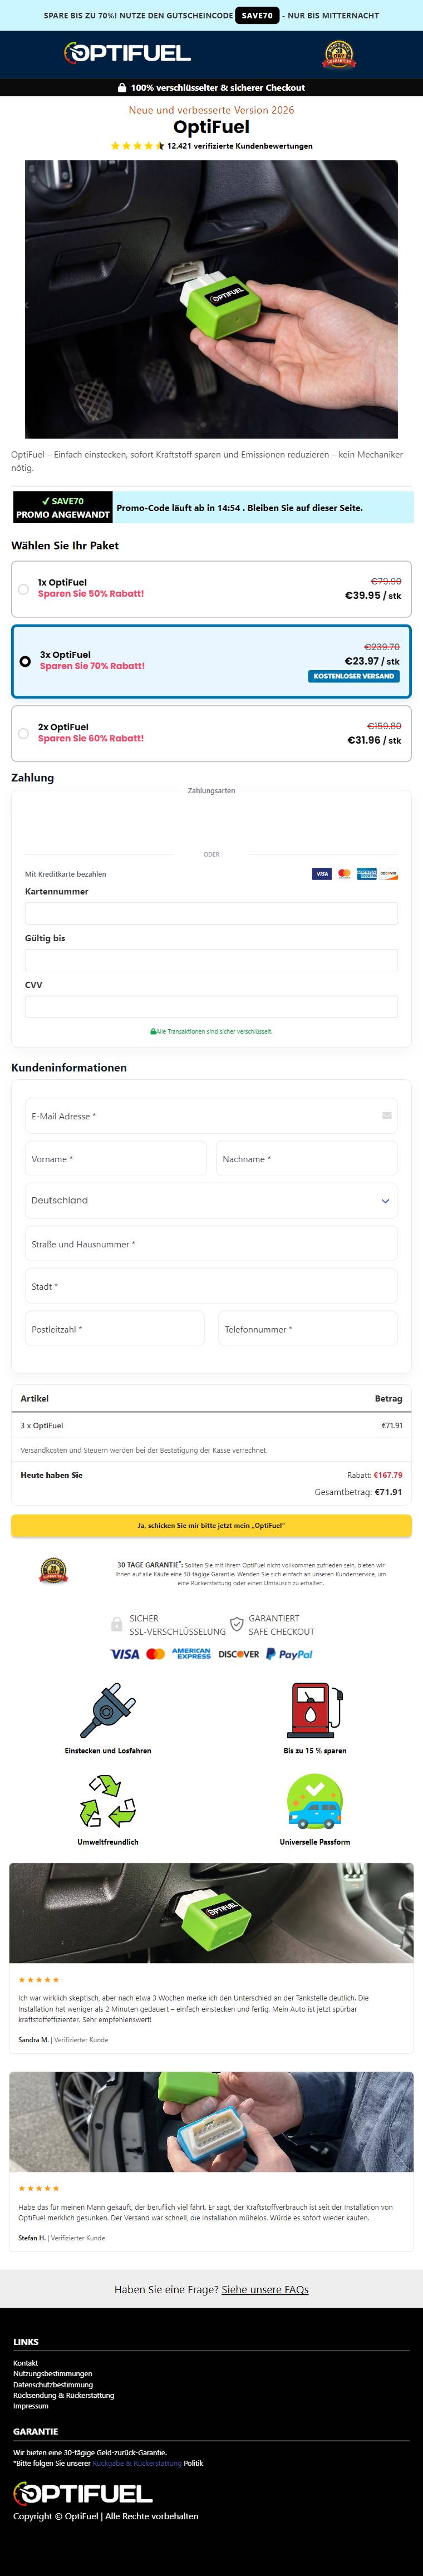The height and width of the screenshot is (2576, 423).
Task: Click the OptiFuel logo in the header
Action: (127, 53)
